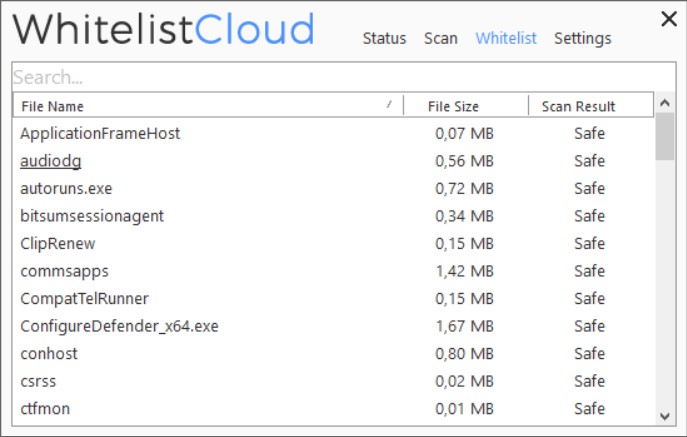Select the ctfmon list entry
The height and width of the screenshot is (437, 687).
click(45, 408)
